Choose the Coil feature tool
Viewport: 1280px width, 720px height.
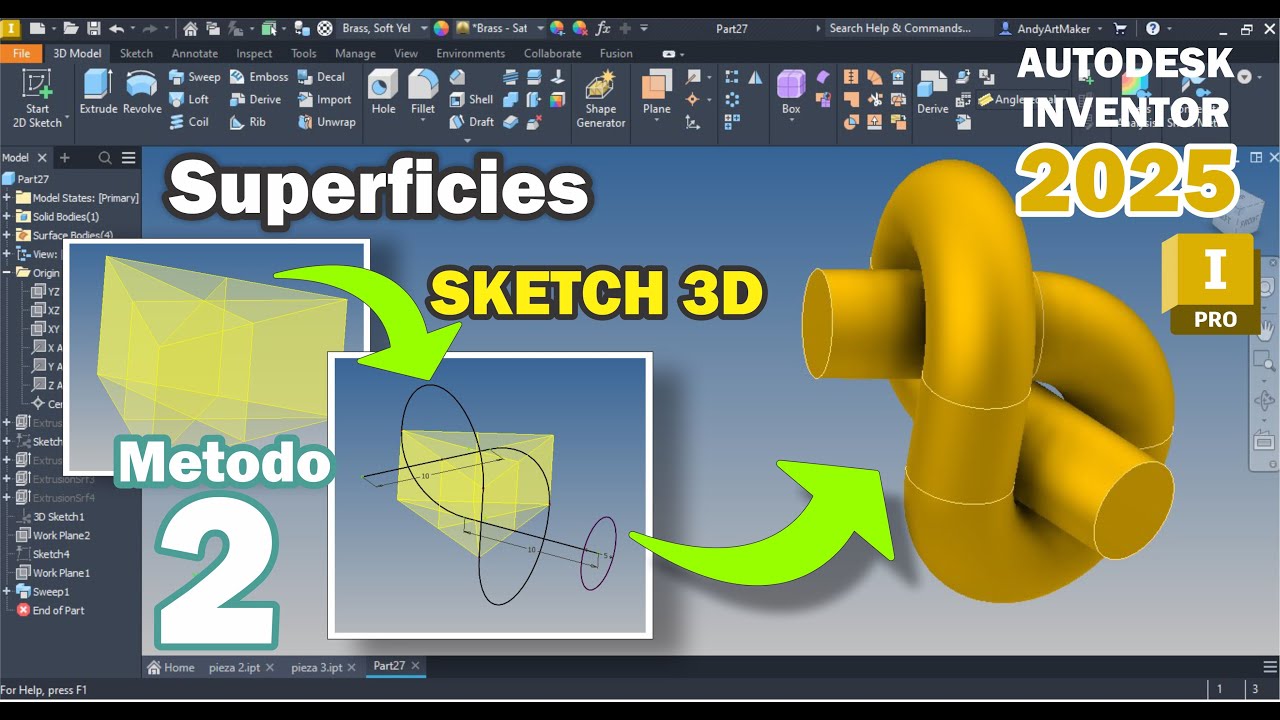[x=189, y=122]
